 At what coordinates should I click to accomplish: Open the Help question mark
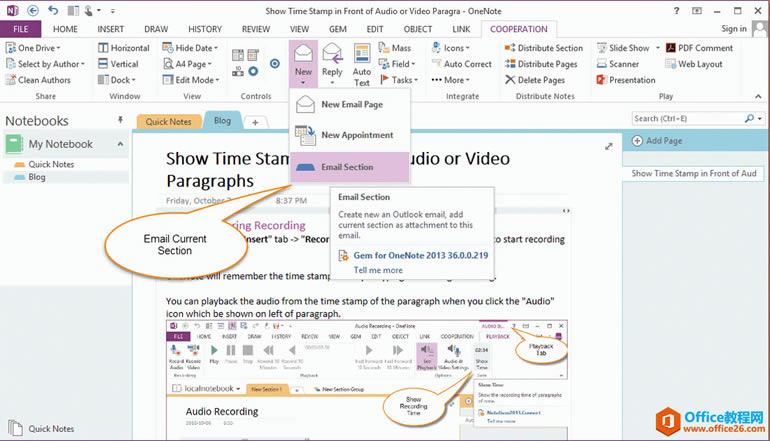[x=677, y=10]
